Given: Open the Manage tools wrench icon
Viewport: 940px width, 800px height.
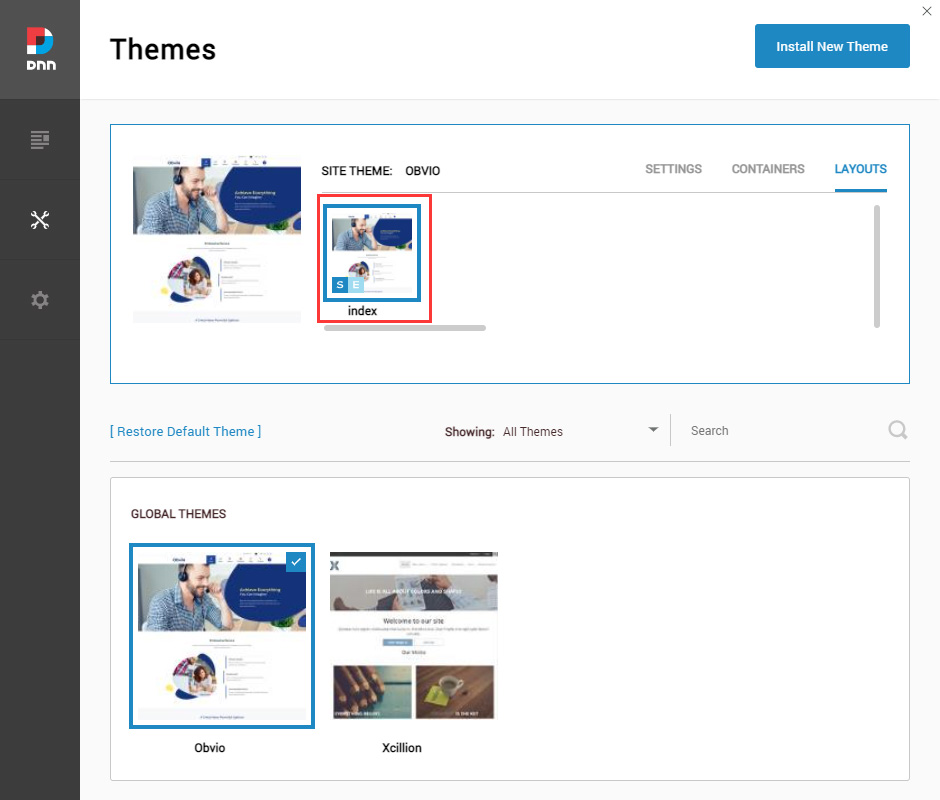Looking at the screenshot, I should click(40, 220).
